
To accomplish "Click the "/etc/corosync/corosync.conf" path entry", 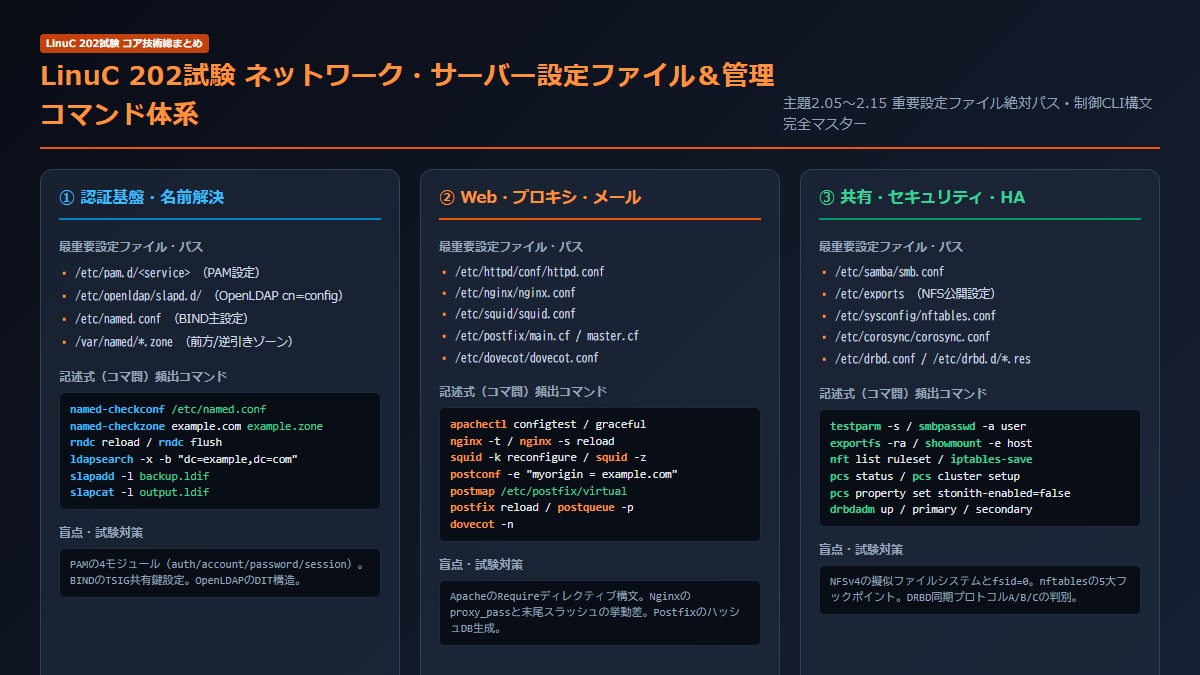I will pyautogui.click(x=911, y=337).
